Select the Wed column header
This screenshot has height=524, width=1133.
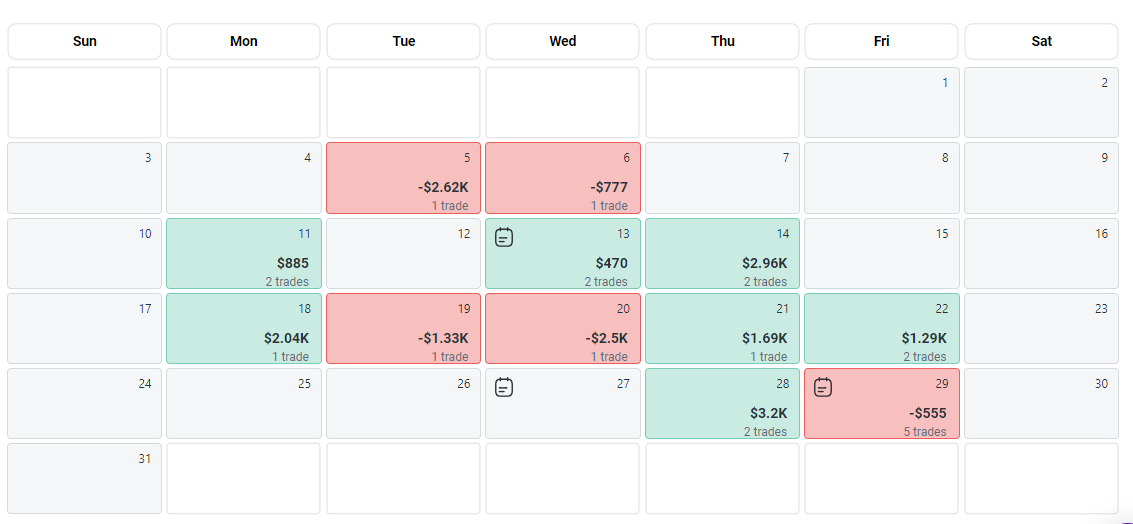563,42
